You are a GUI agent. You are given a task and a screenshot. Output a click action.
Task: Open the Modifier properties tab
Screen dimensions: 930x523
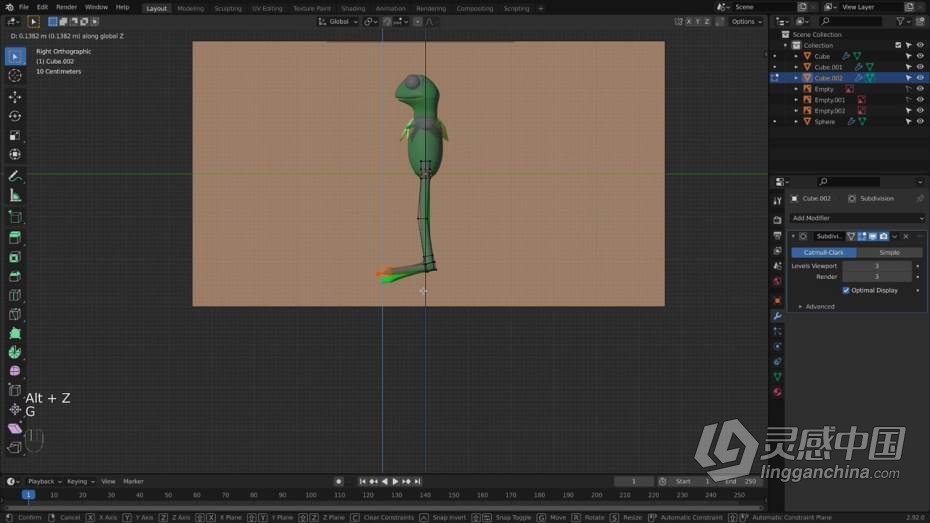click(777, 316)
